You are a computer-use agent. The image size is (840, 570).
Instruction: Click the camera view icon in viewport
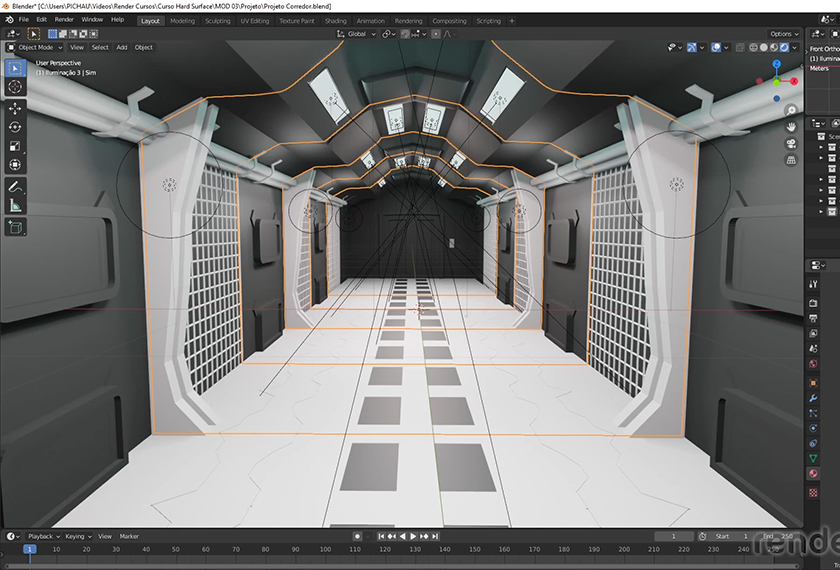(x=791, y=143)
